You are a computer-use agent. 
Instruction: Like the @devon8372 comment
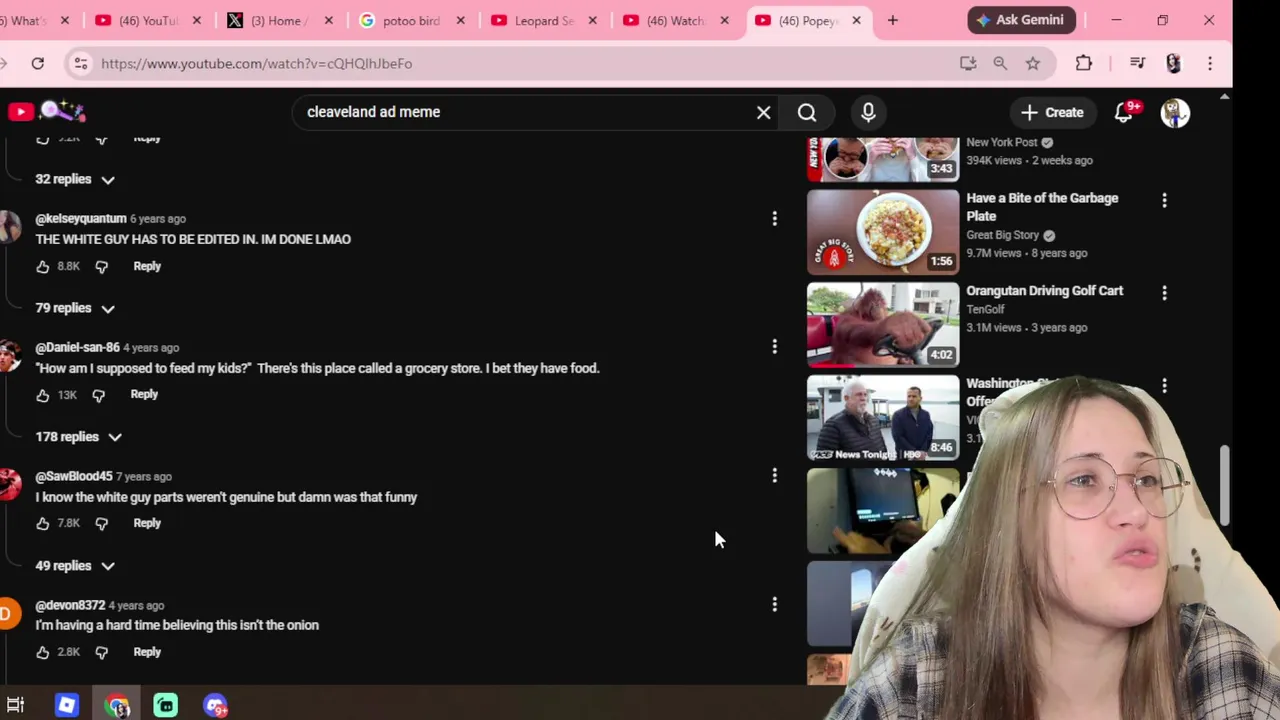coord(42,652)
